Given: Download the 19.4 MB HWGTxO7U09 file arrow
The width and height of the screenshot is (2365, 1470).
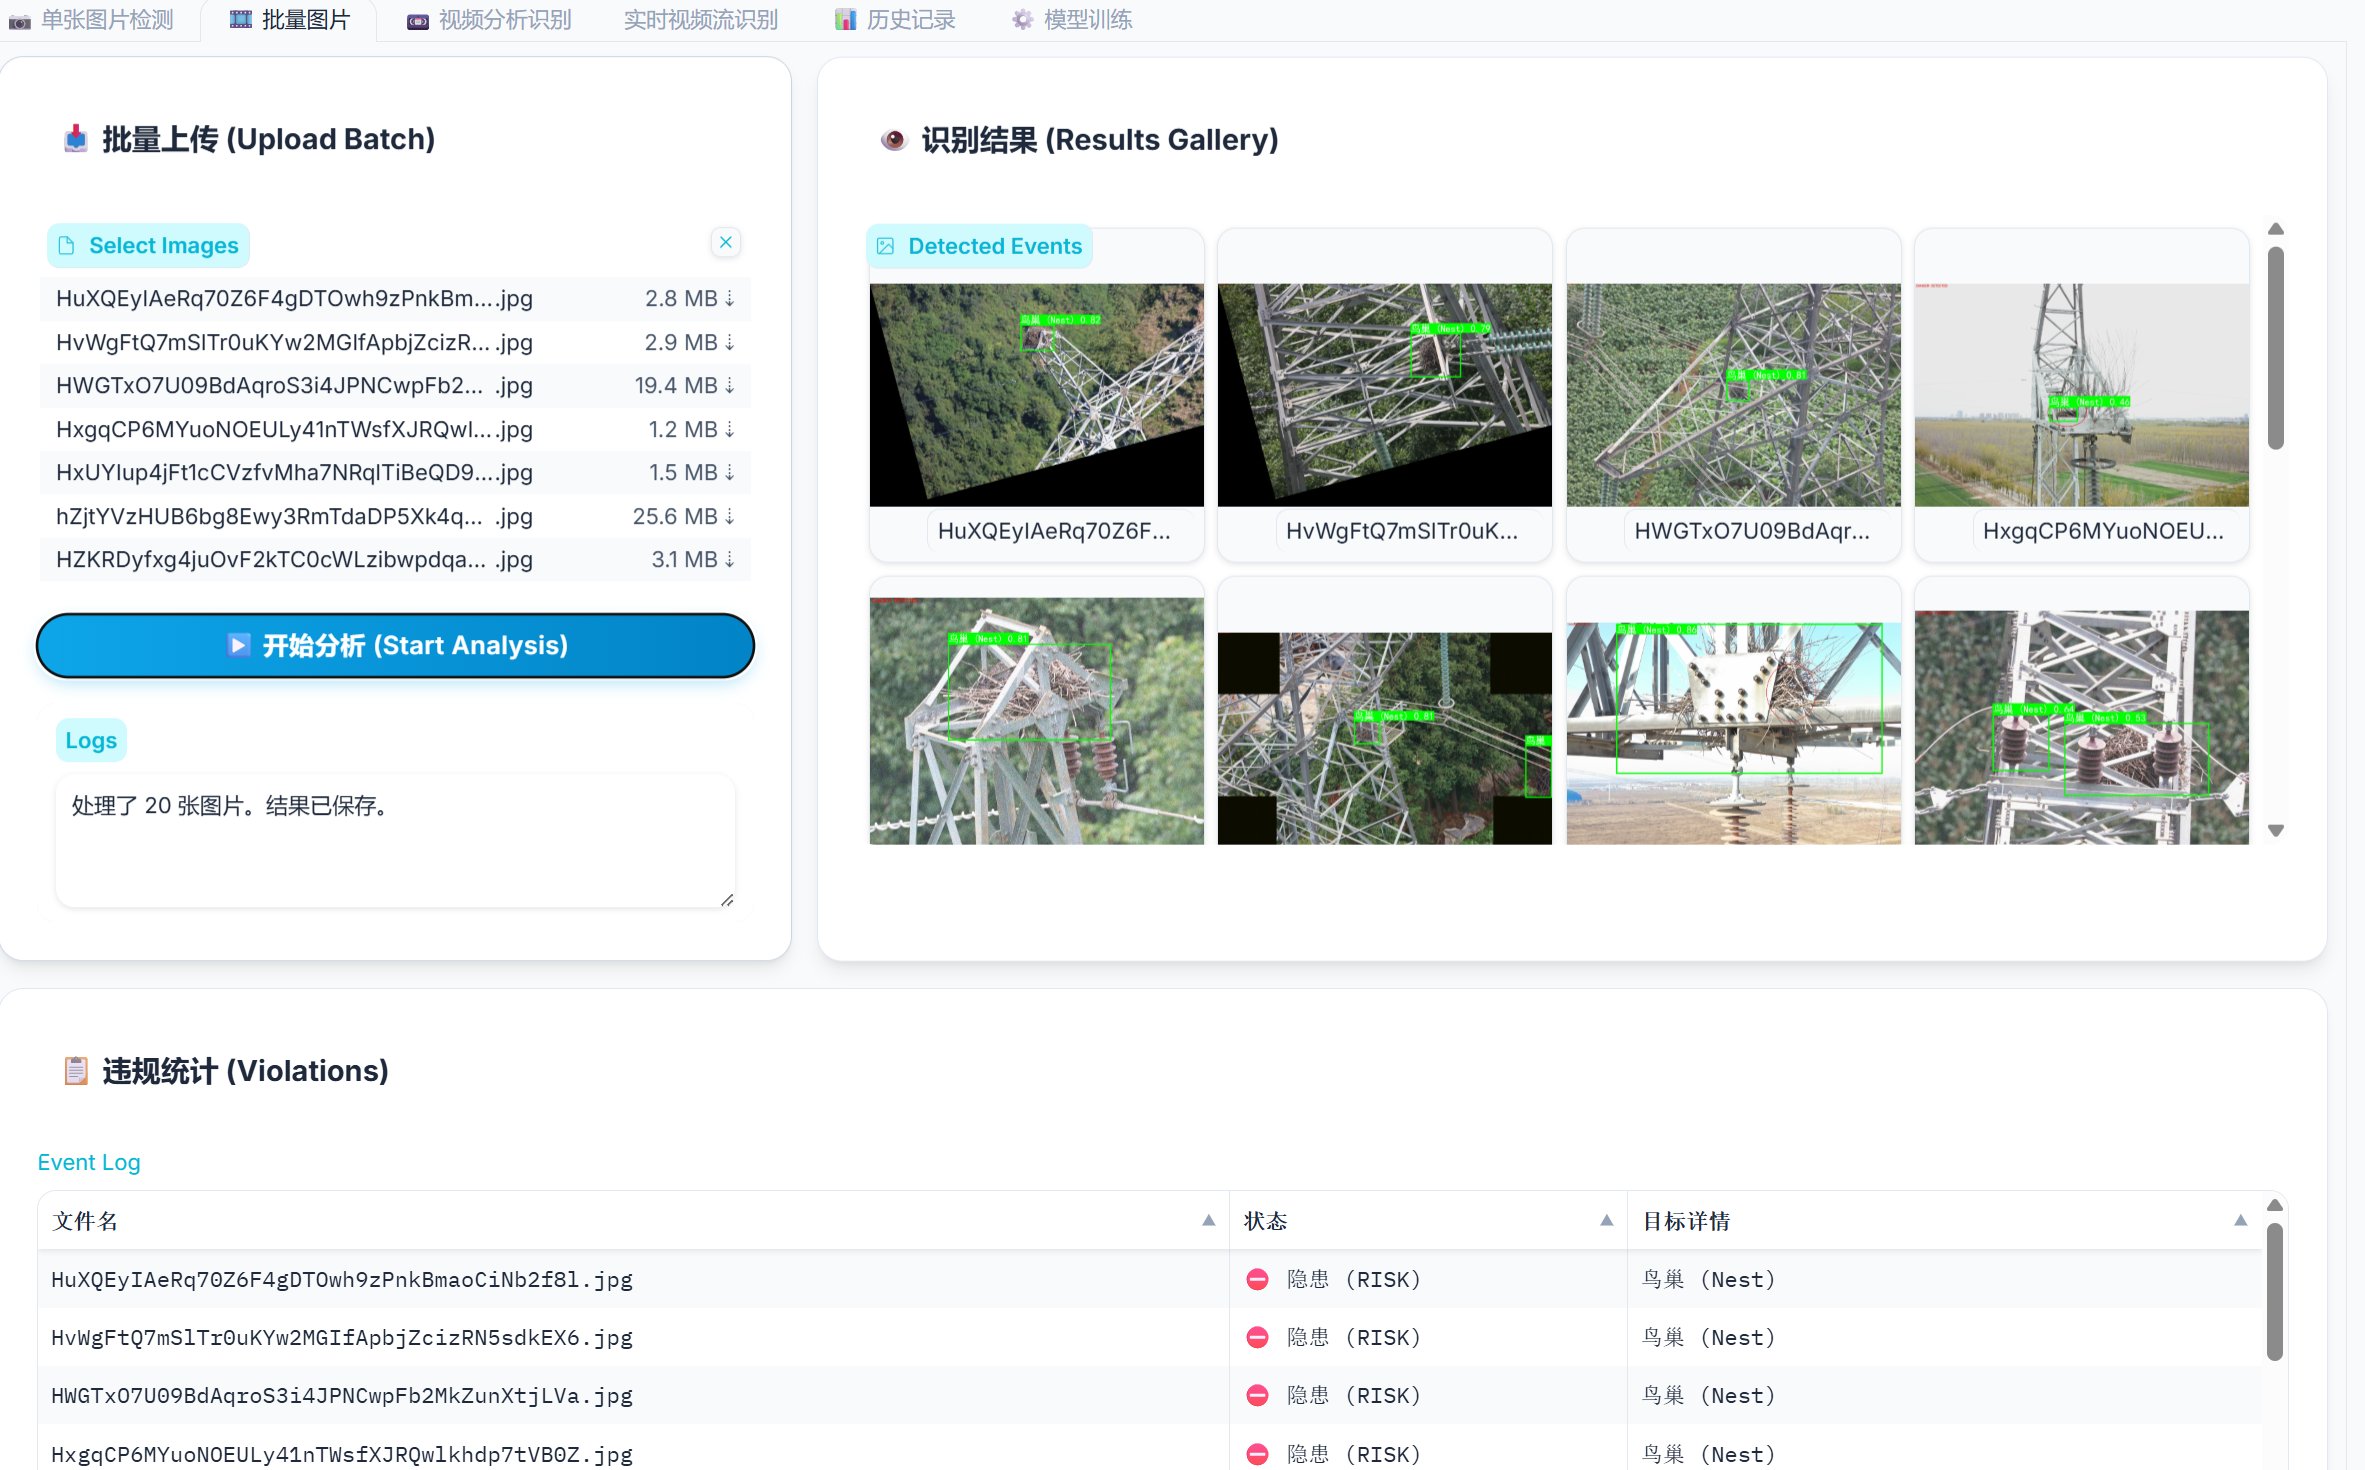Looking at the screenshot, I should 730,386.
